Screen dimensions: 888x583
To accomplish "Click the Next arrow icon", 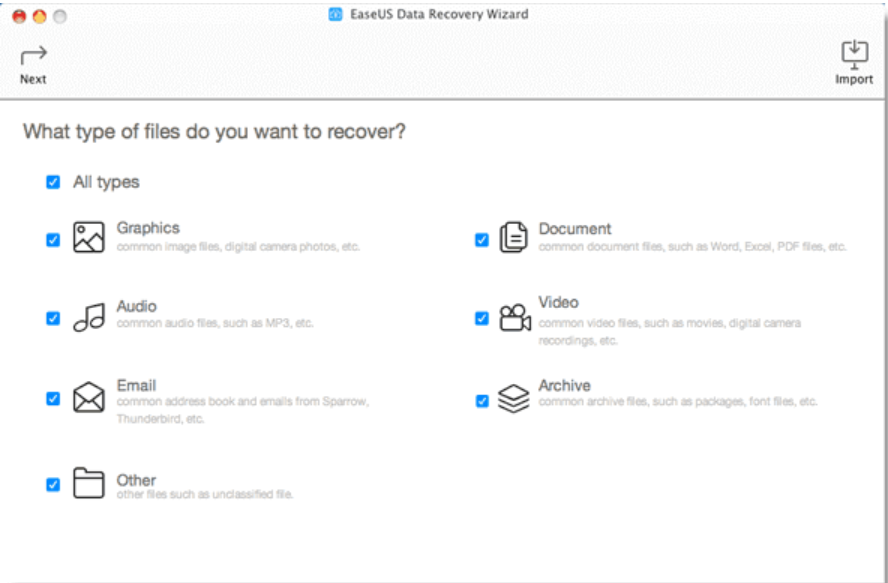I will pos(33,55).
